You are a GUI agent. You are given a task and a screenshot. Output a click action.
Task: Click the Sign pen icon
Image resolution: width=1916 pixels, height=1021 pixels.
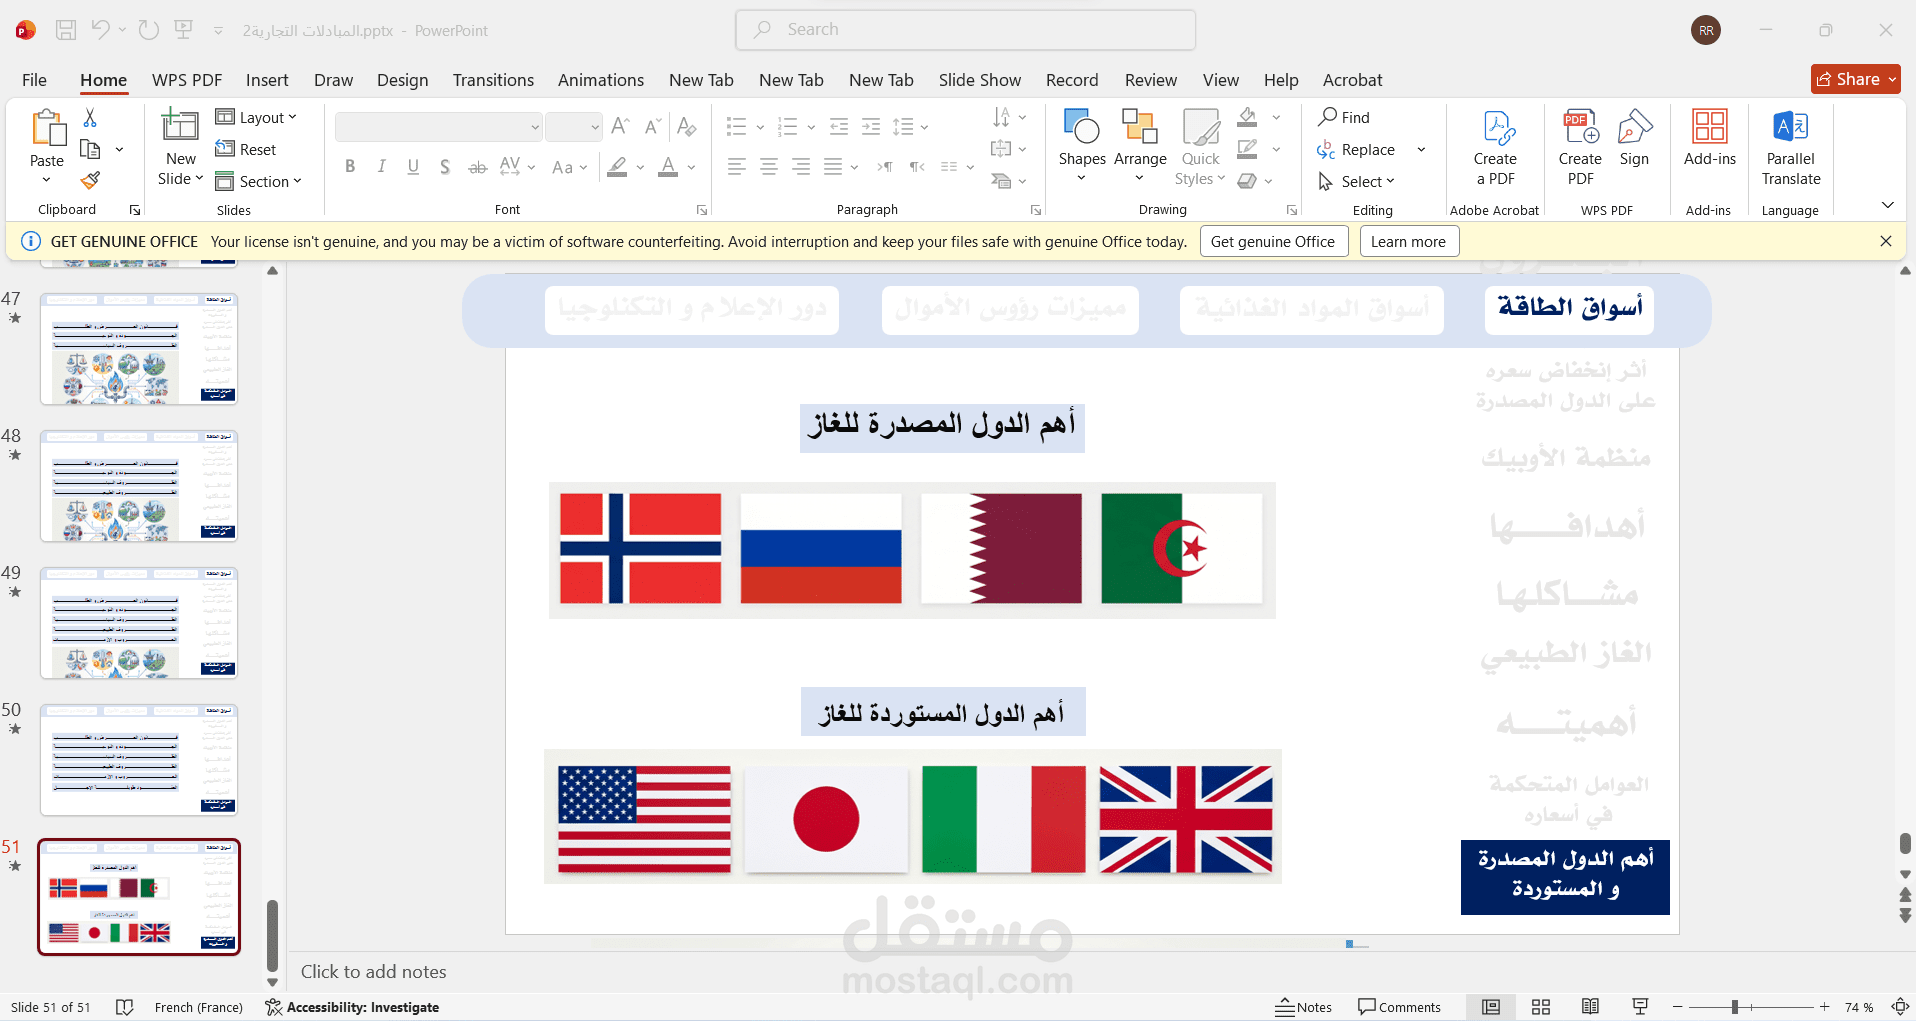[x=1634, y=128]
